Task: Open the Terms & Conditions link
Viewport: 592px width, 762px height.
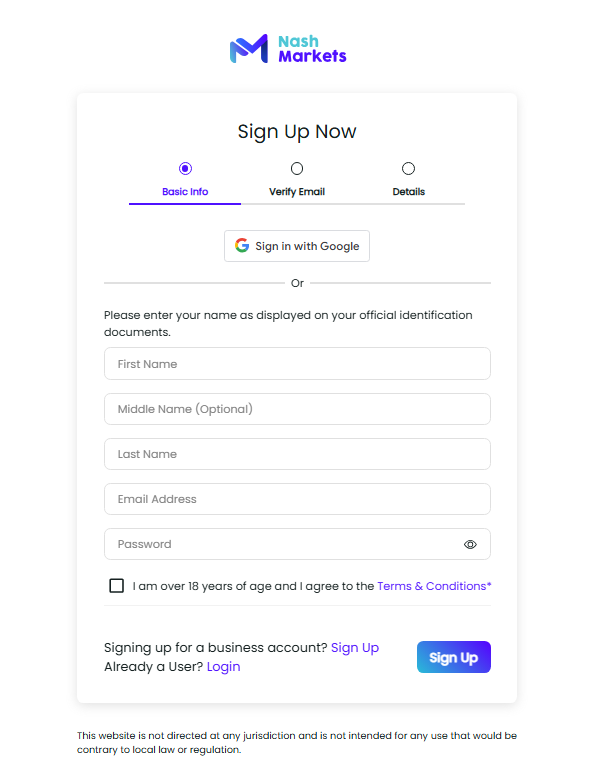Action: [x=434, y=586]
